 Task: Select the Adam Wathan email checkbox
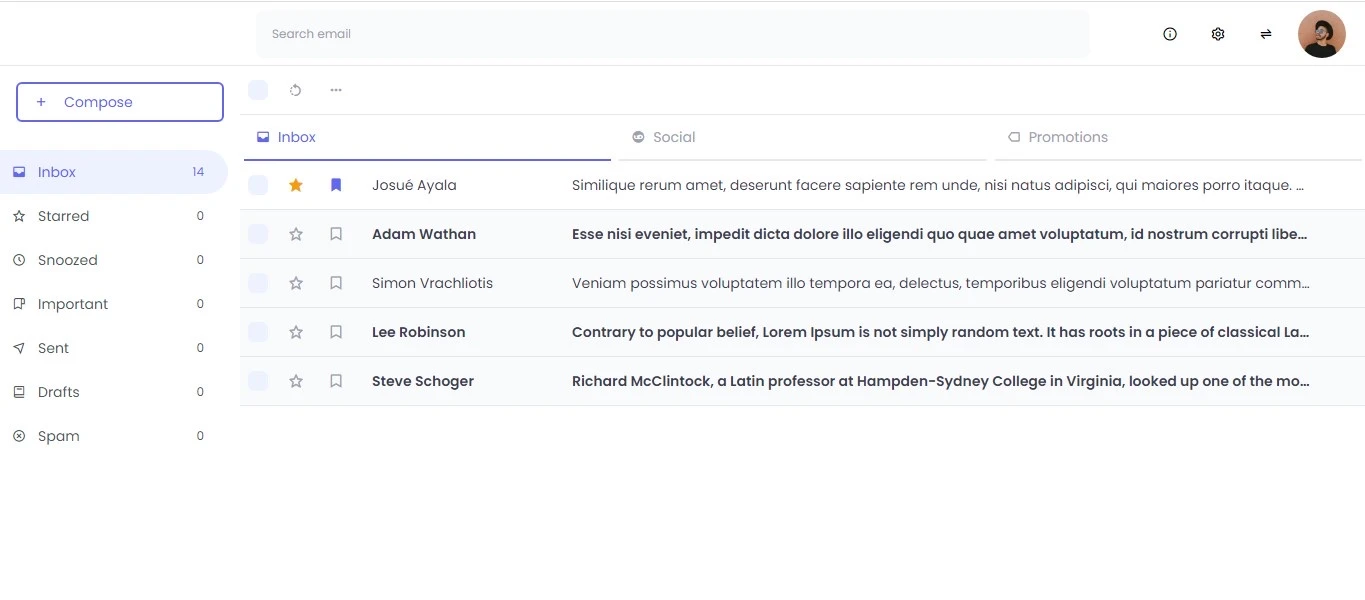pyautogui.click(x=258, y=234)
